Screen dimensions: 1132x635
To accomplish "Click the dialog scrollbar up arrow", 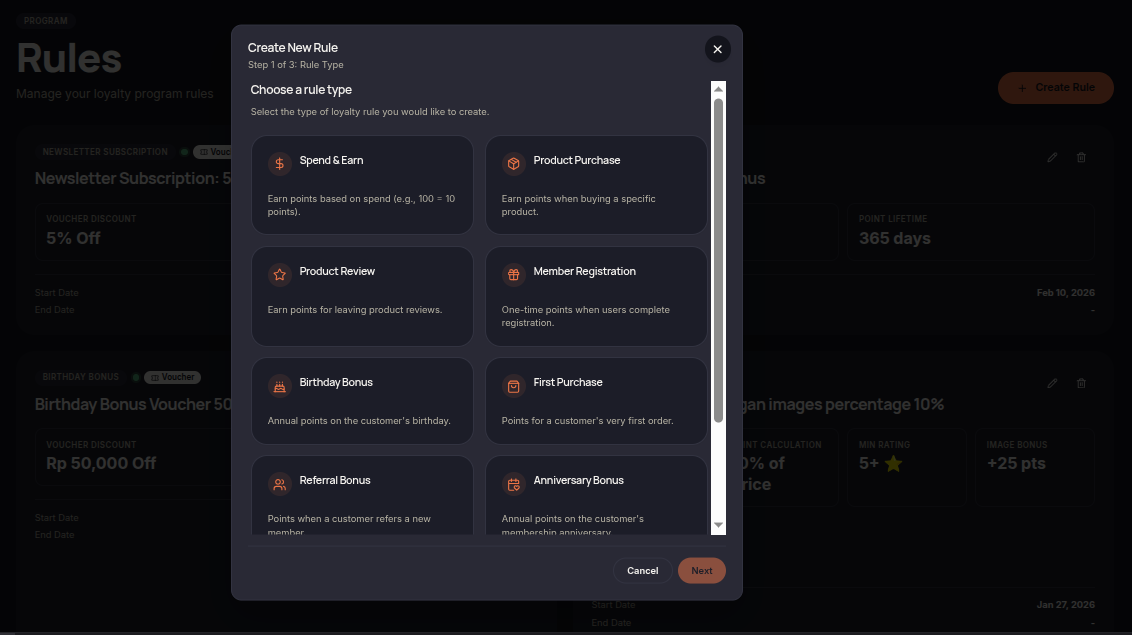I will tap(718, 89).
